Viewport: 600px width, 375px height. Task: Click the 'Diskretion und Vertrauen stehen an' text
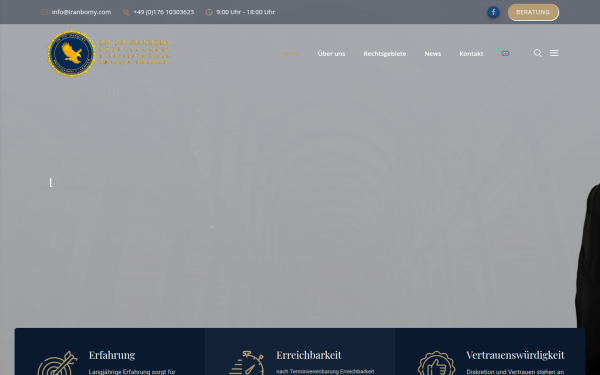pyautogui.click(x=515, y=372)
